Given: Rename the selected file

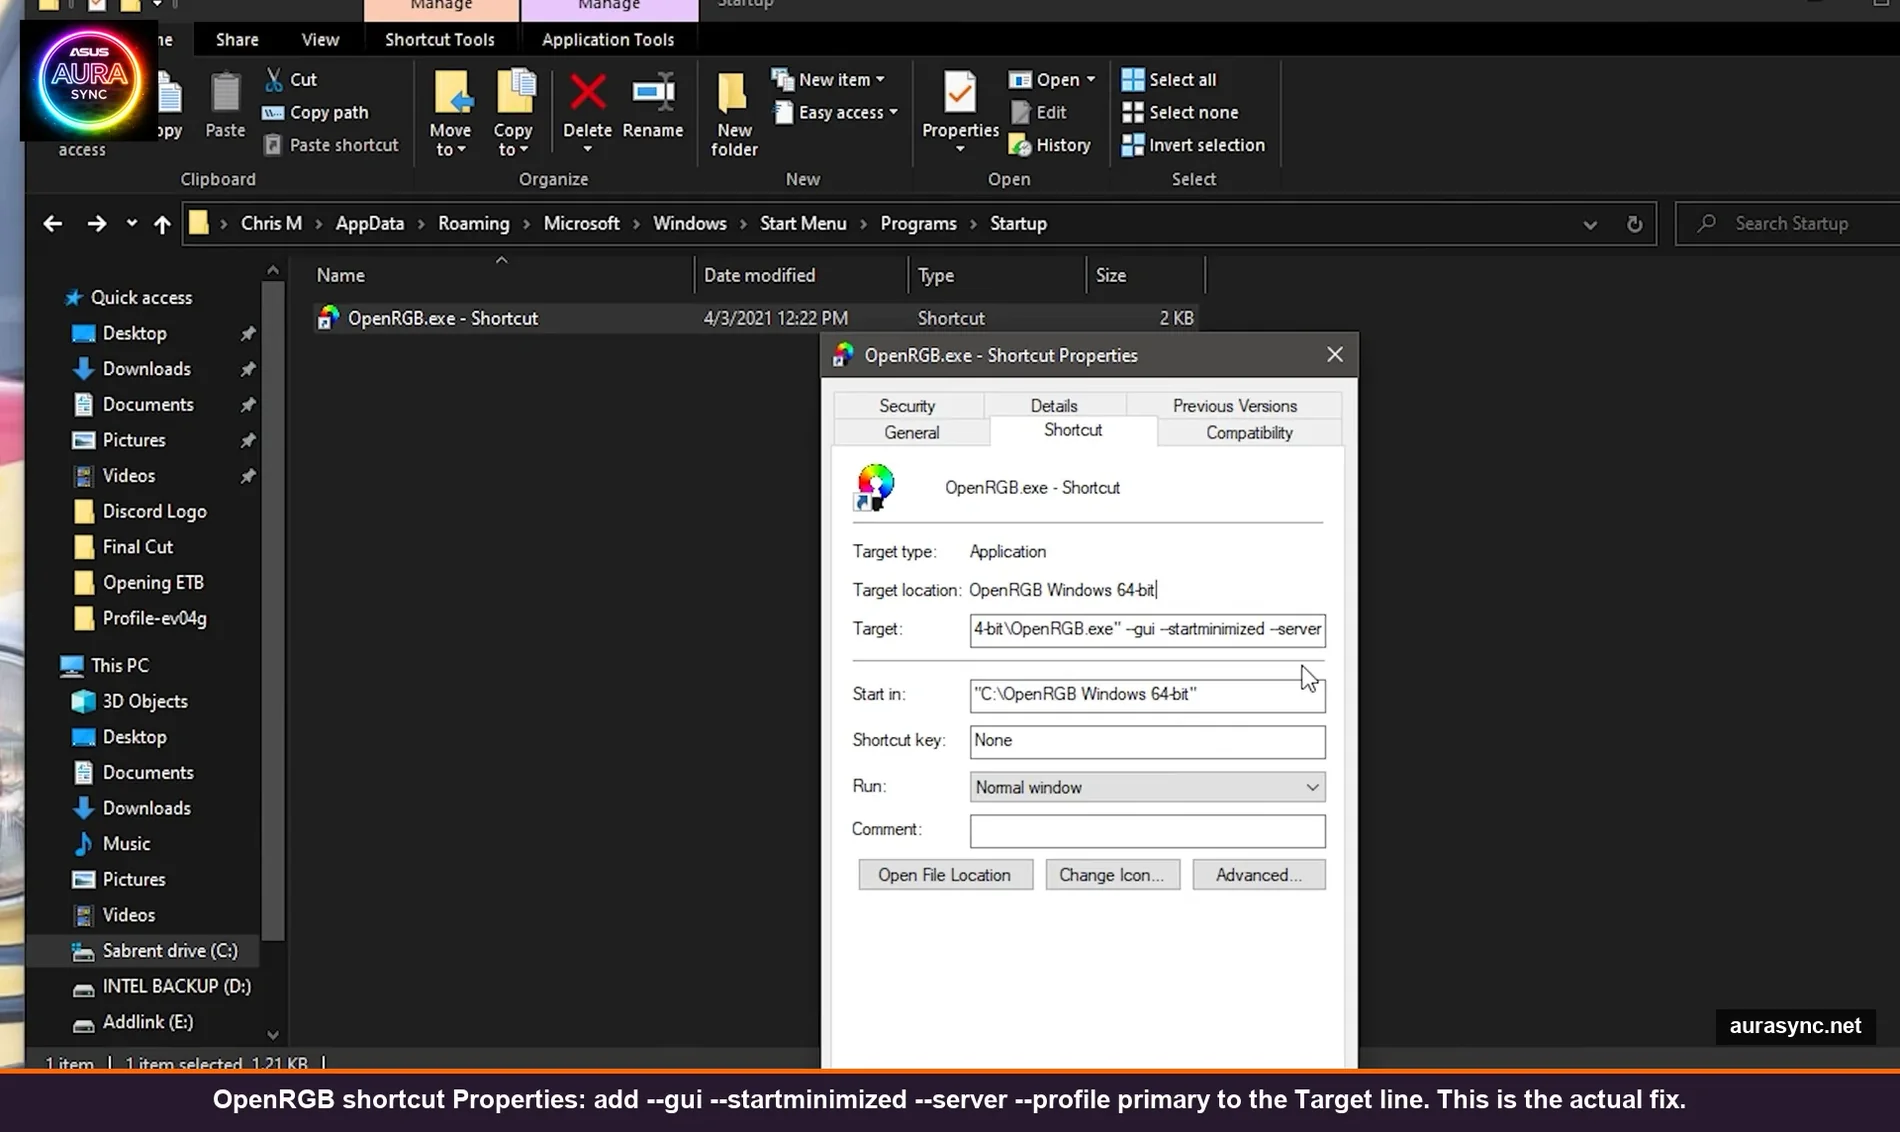Looking at the screenshot, I should point(652,110).
